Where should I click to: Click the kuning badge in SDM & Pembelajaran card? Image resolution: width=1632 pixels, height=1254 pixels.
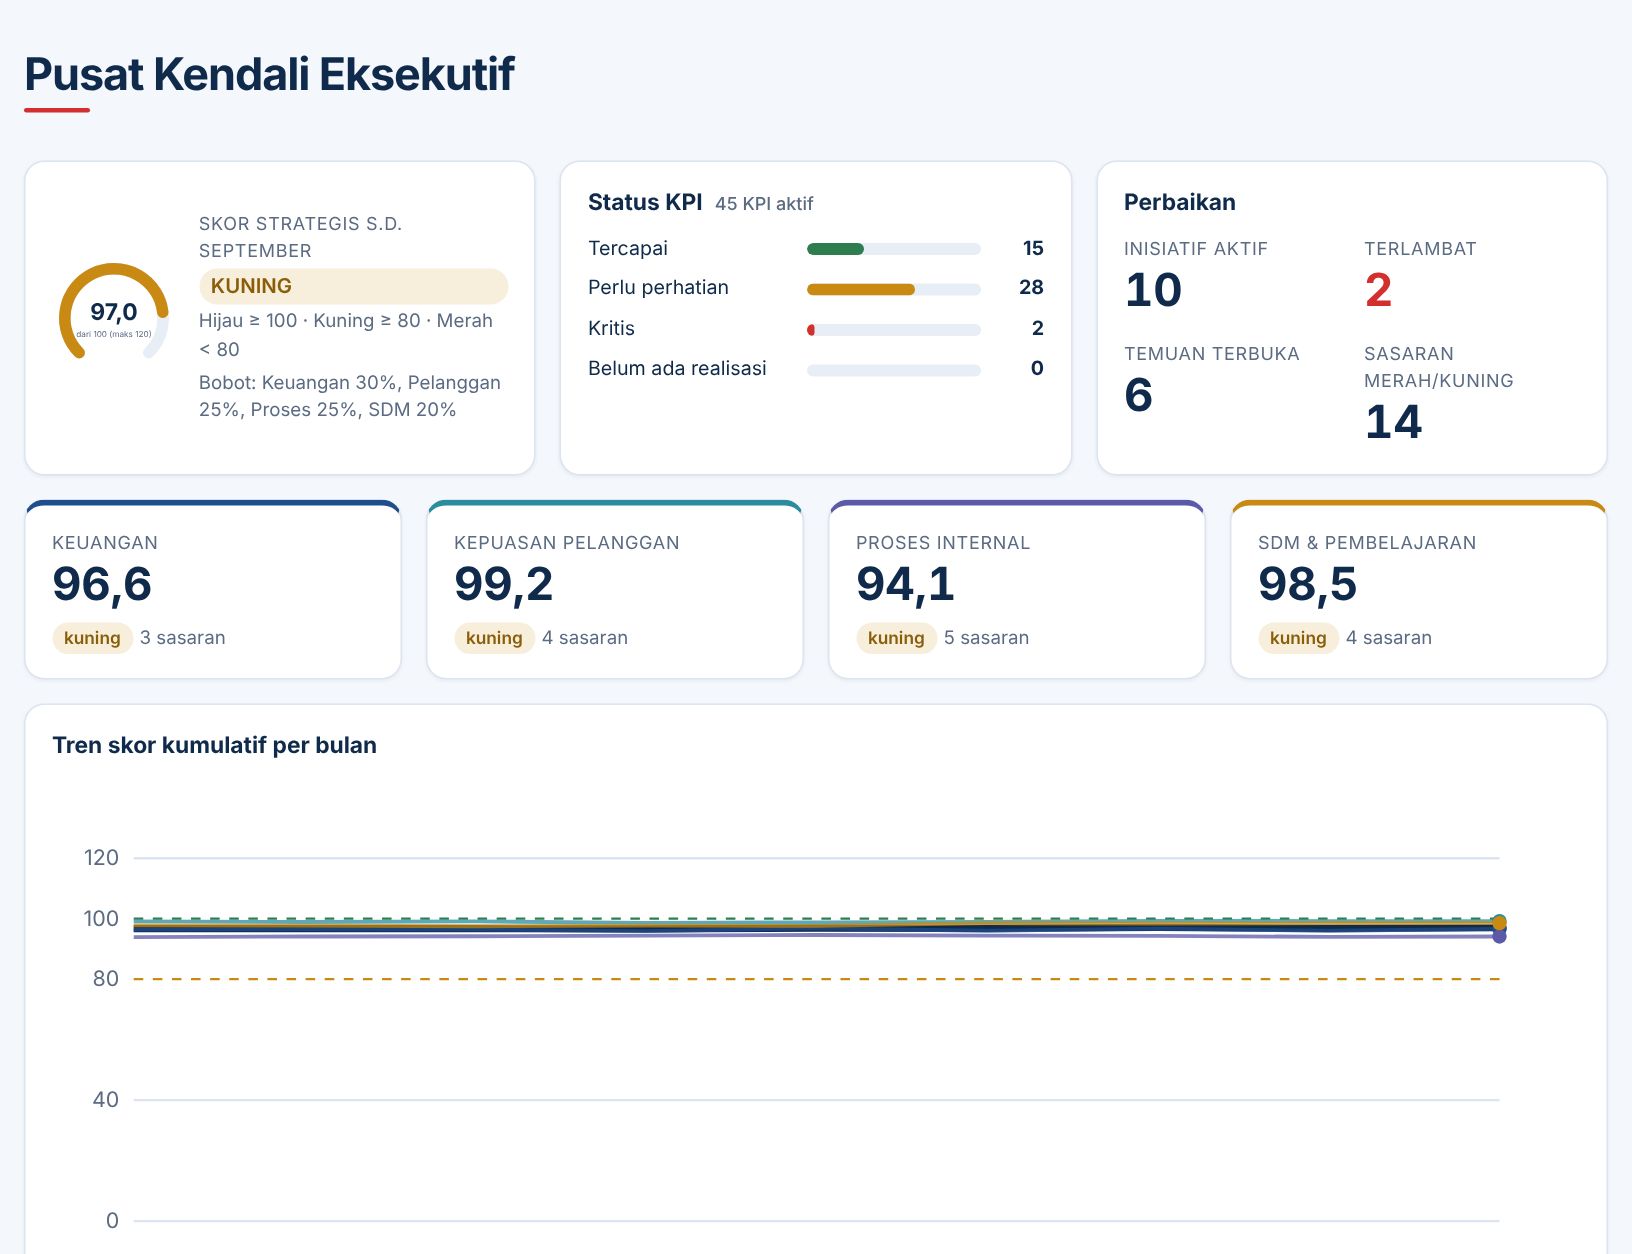click(x=1298, y=638)
